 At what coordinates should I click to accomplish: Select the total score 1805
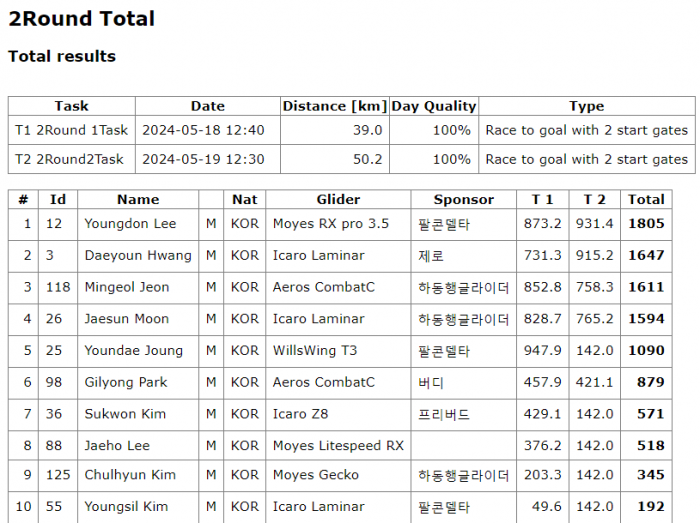coord(646,224)
